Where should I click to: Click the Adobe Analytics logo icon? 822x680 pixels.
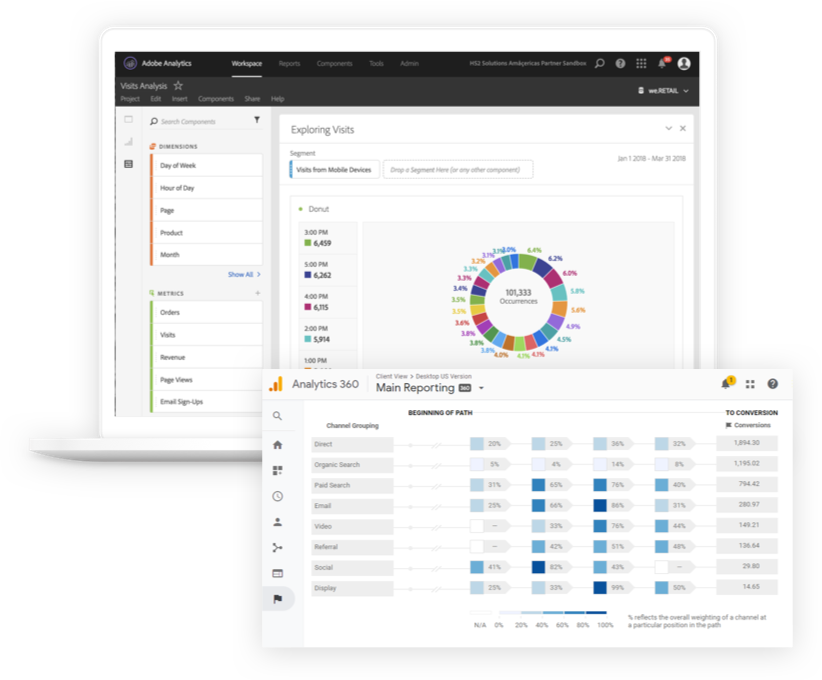pyautogui.click(x=130, y=63)
